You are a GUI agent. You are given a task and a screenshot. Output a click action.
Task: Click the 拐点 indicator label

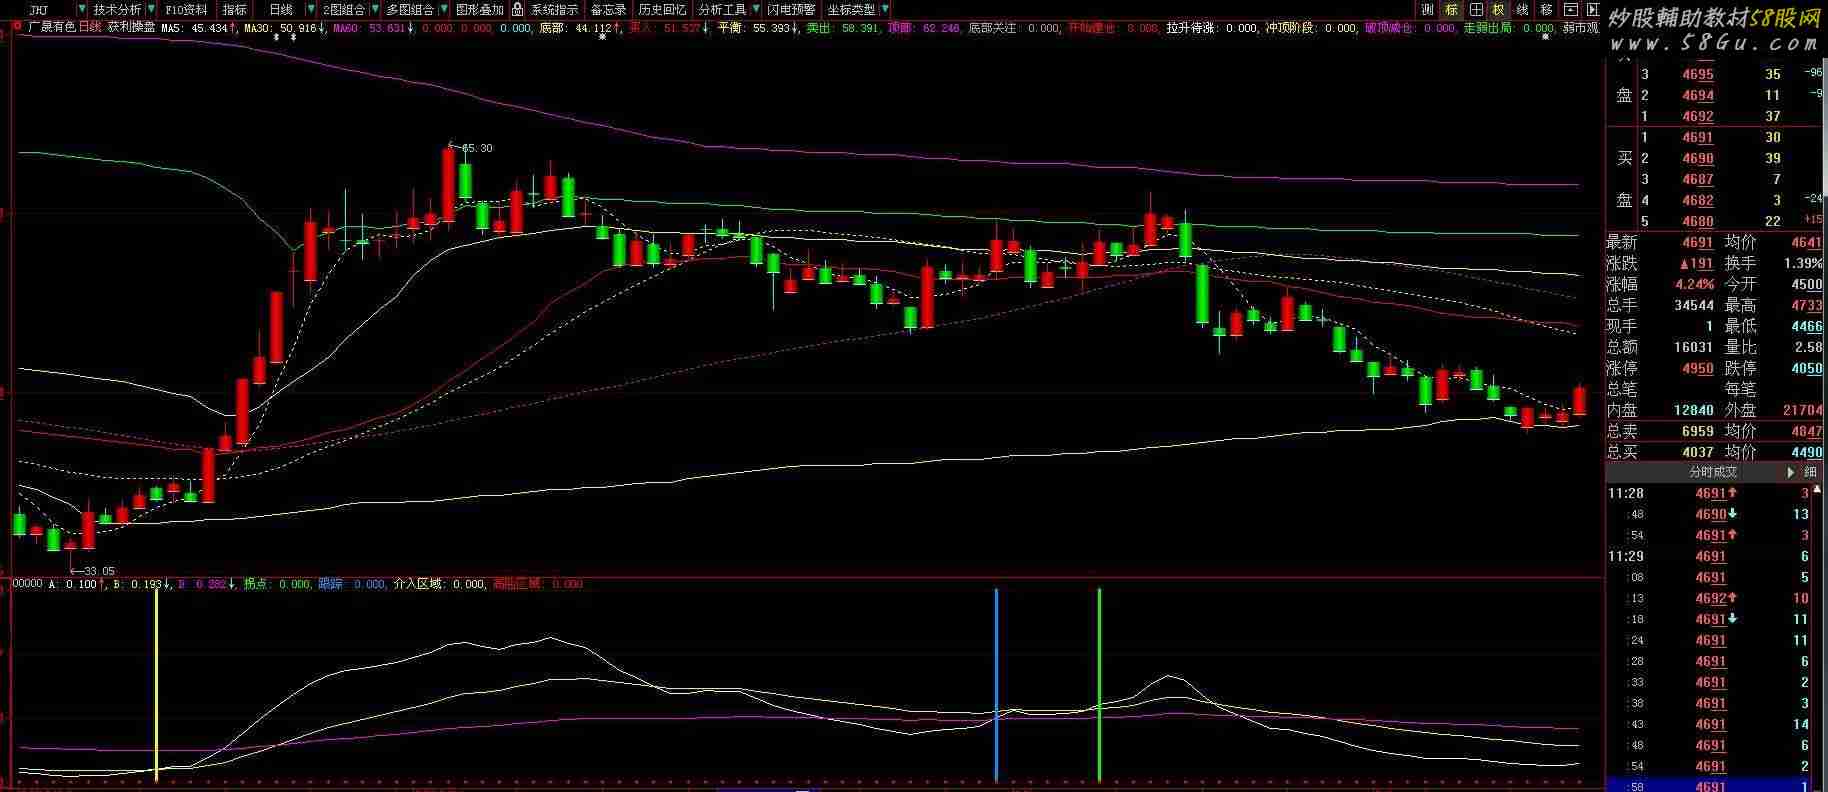[257, 584]
